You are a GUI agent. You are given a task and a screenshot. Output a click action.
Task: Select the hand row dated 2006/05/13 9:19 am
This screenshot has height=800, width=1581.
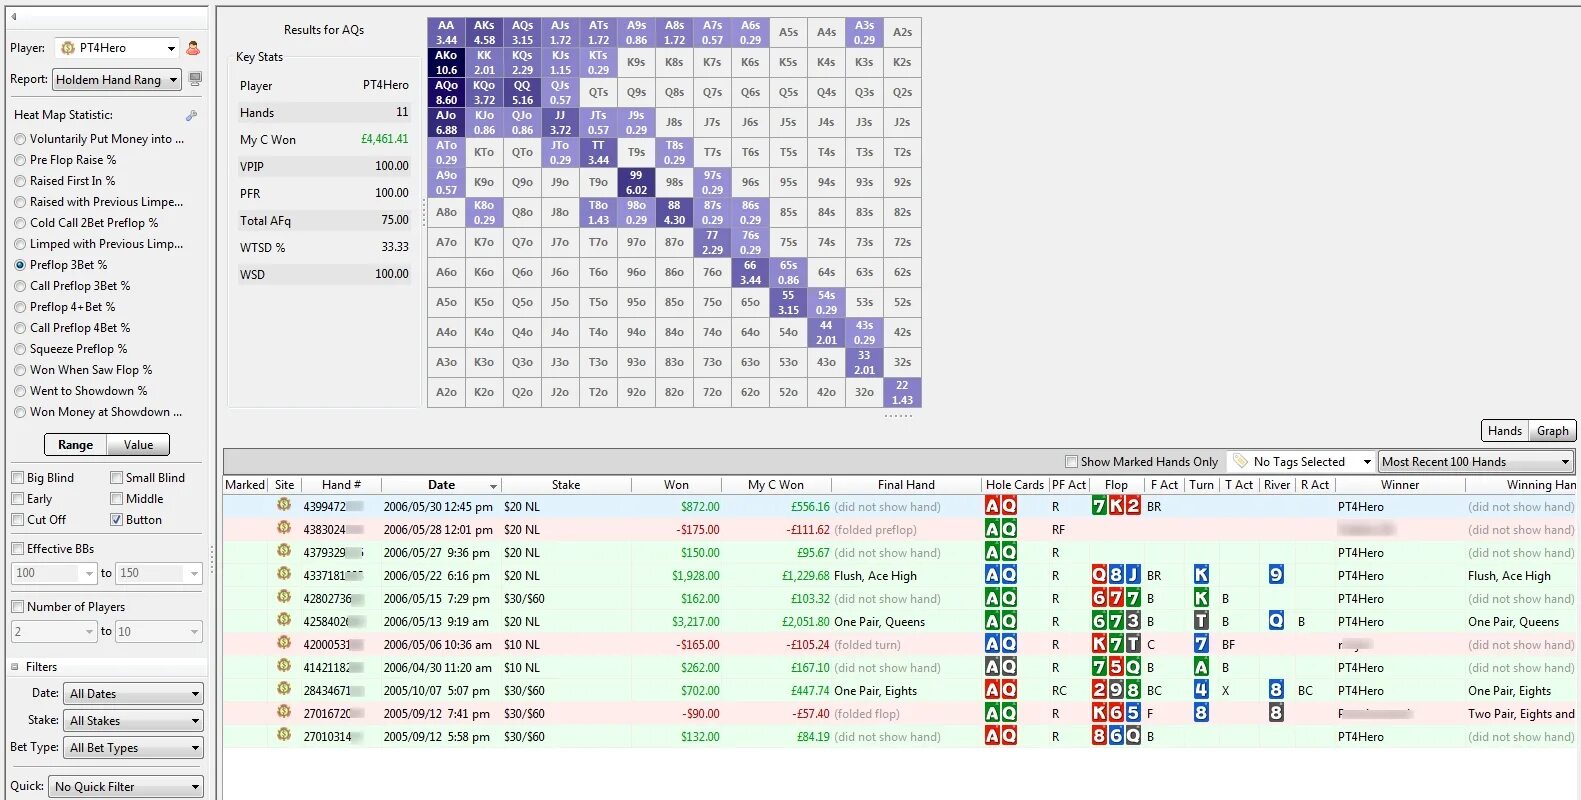[x=899, y=621]
